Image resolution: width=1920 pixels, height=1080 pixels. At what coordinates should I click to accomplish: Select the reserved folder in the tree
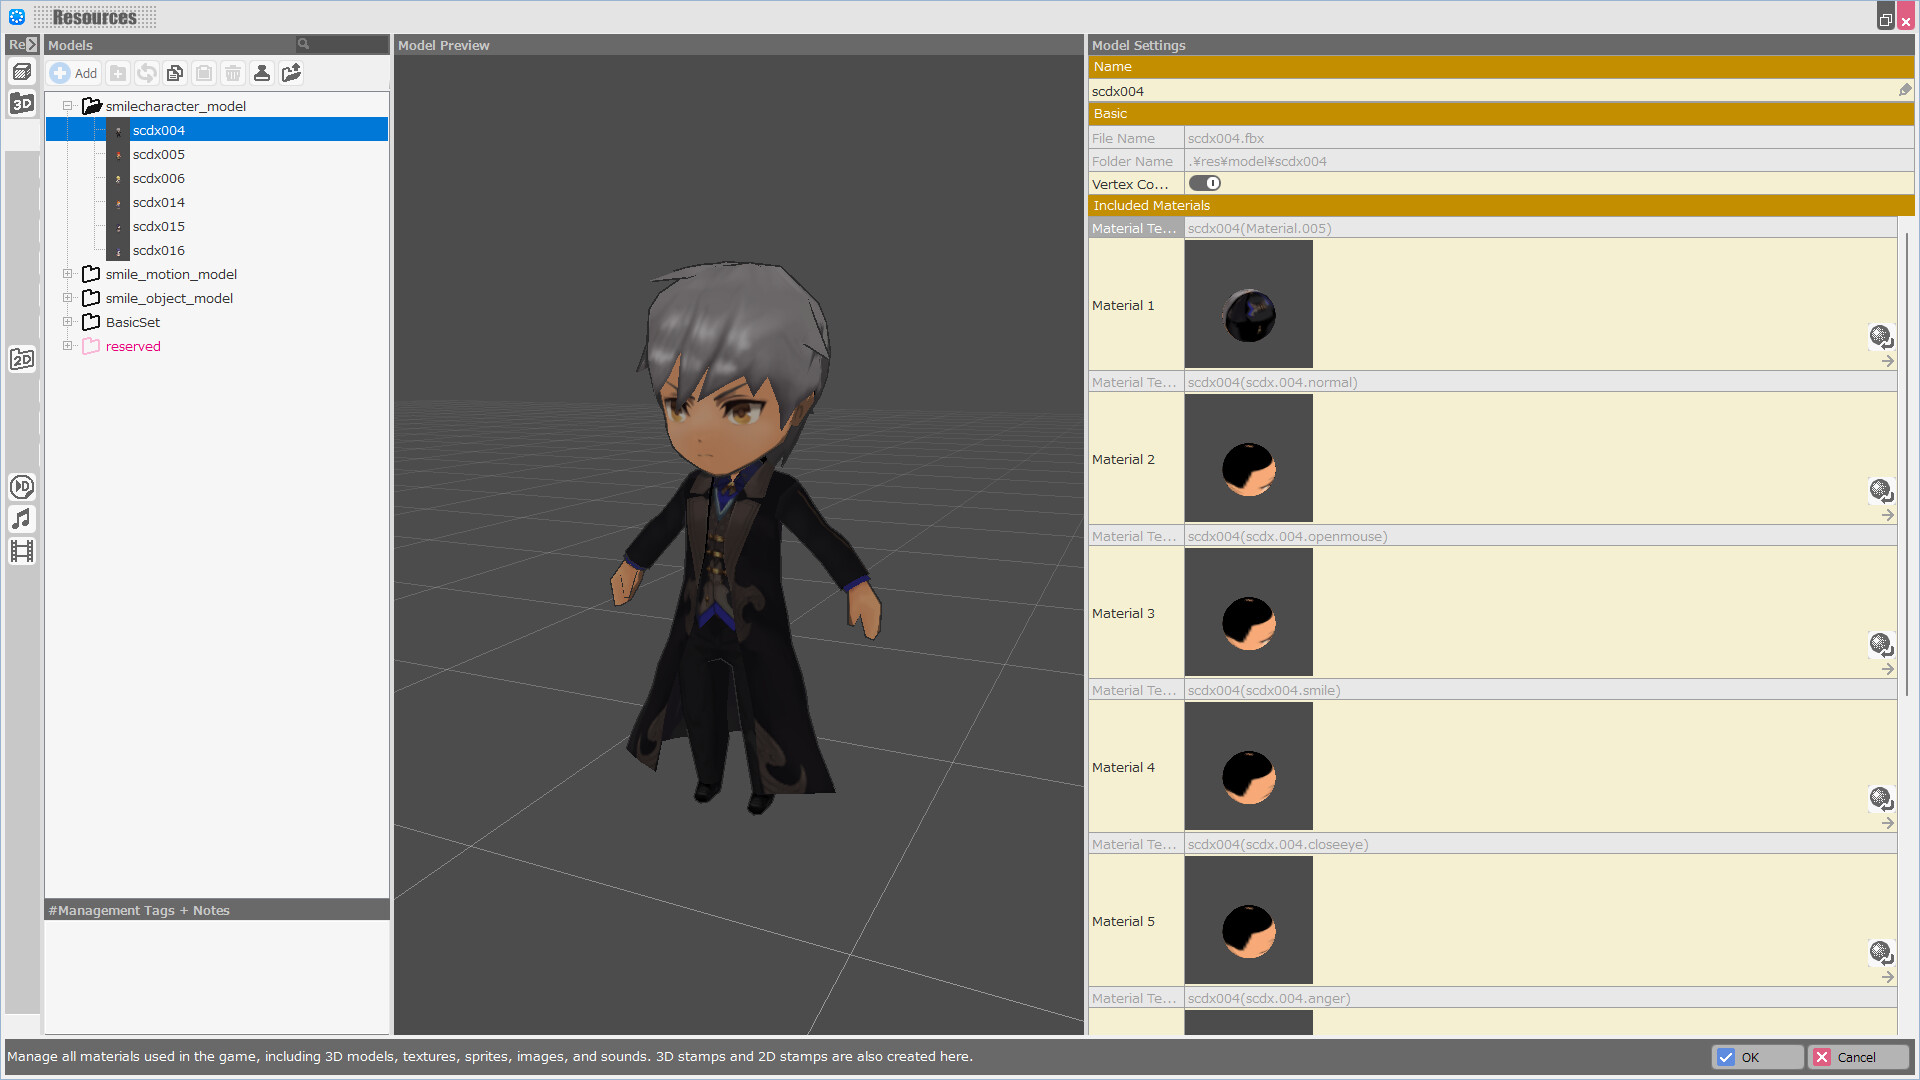pyautogui.click(x=133, y=346)
